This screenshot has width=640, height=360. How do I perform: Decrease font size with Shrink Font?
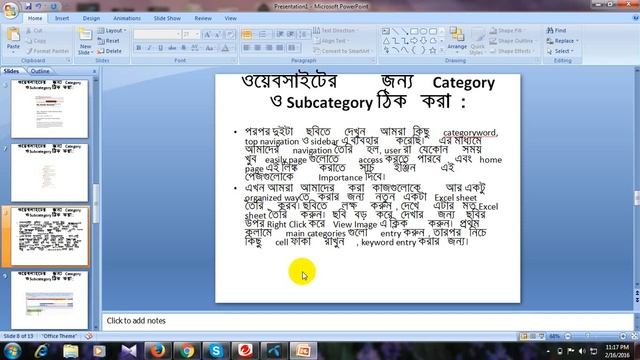click(218, 35)
